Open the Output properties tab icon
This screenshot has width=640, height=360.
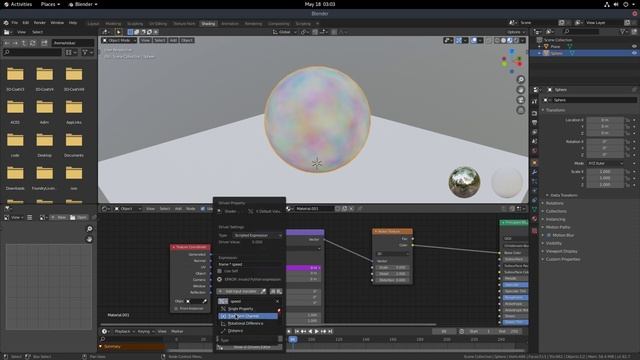[x=534, y=122]
